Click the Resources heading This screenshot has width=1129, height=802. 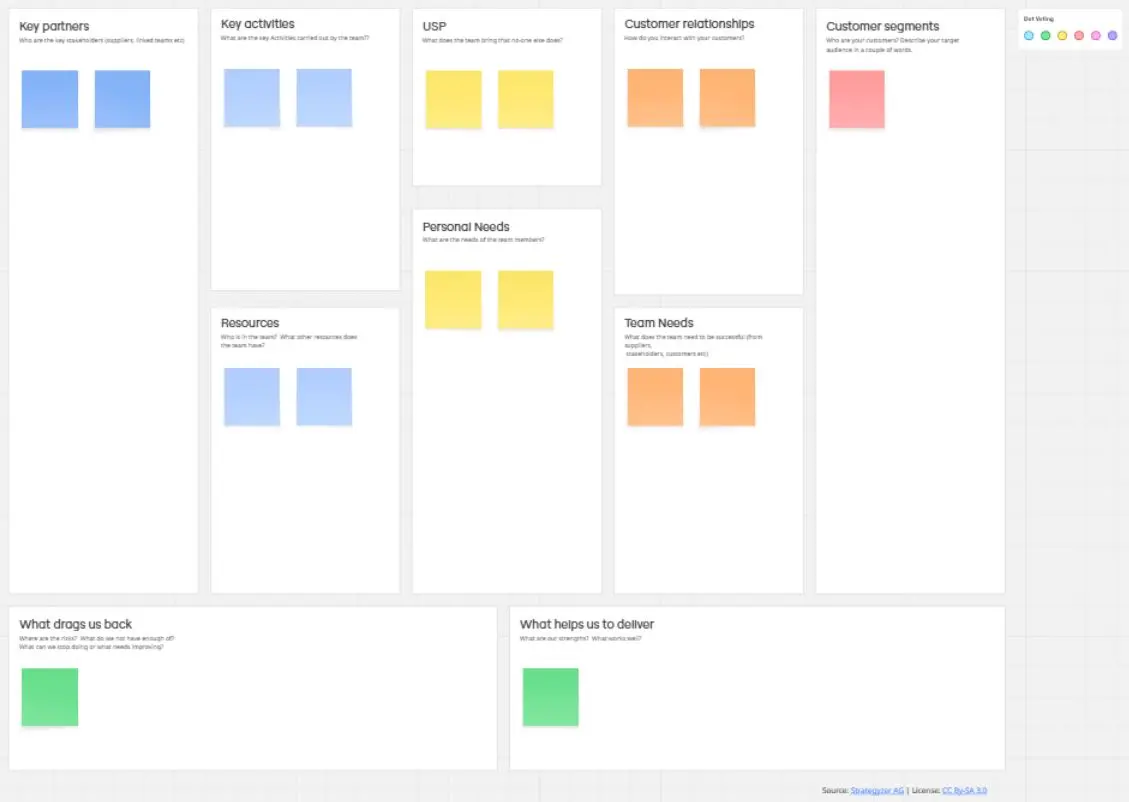pos(250,323)
